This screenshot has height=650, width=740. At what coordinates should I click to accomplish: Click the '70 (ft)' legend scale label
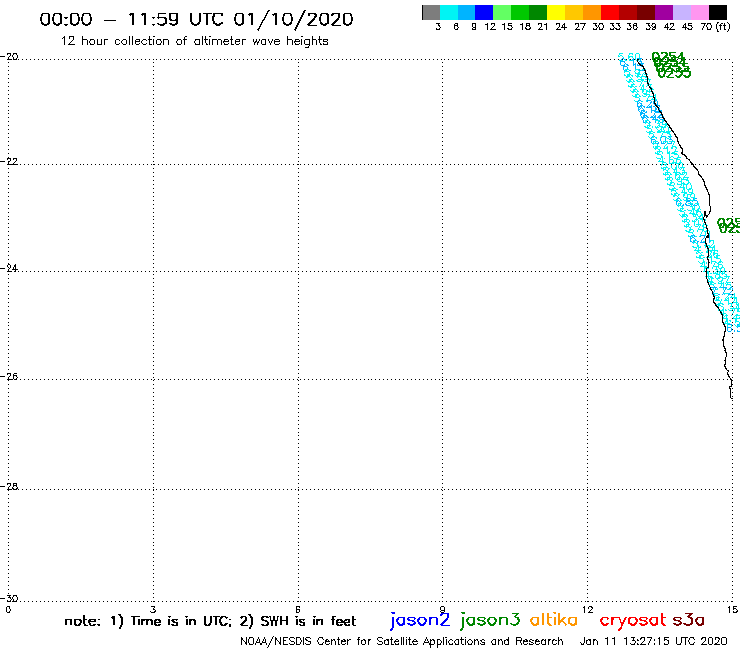tap(715, 26)
